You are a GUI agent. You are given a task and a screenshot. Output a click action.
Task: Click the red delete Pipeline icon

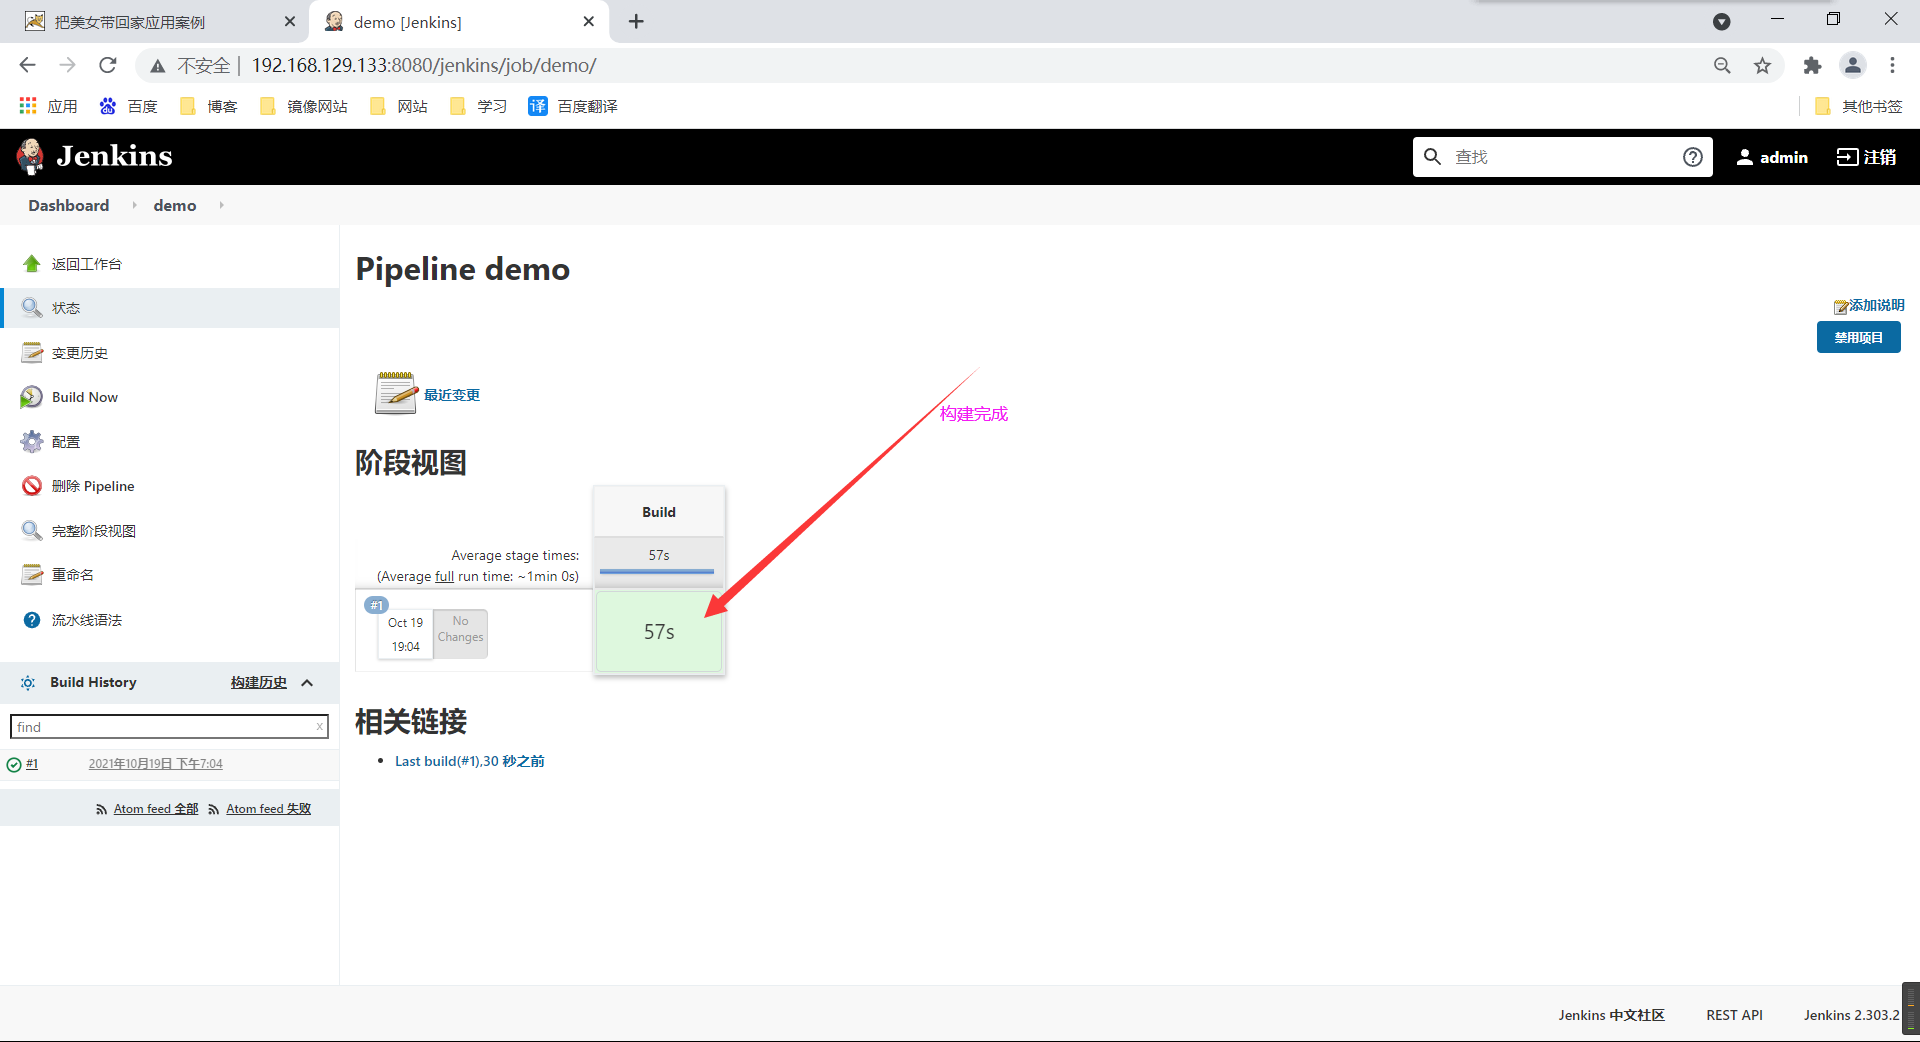(32, 486)
